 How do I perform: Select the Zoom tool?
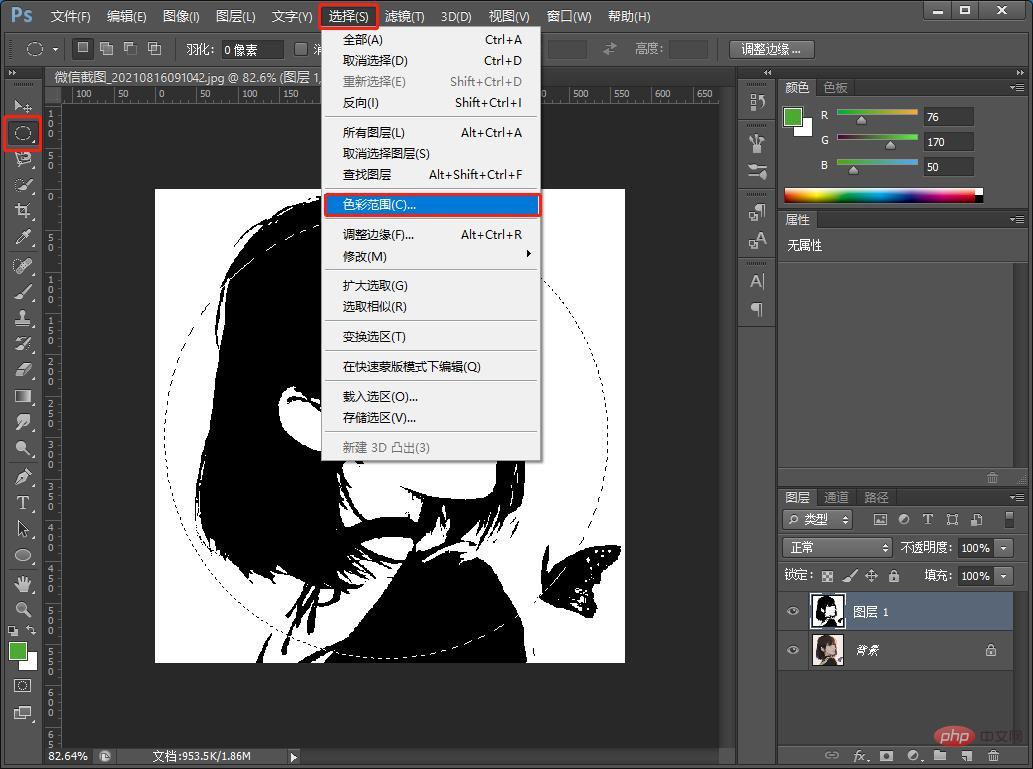tap(22, 609)
